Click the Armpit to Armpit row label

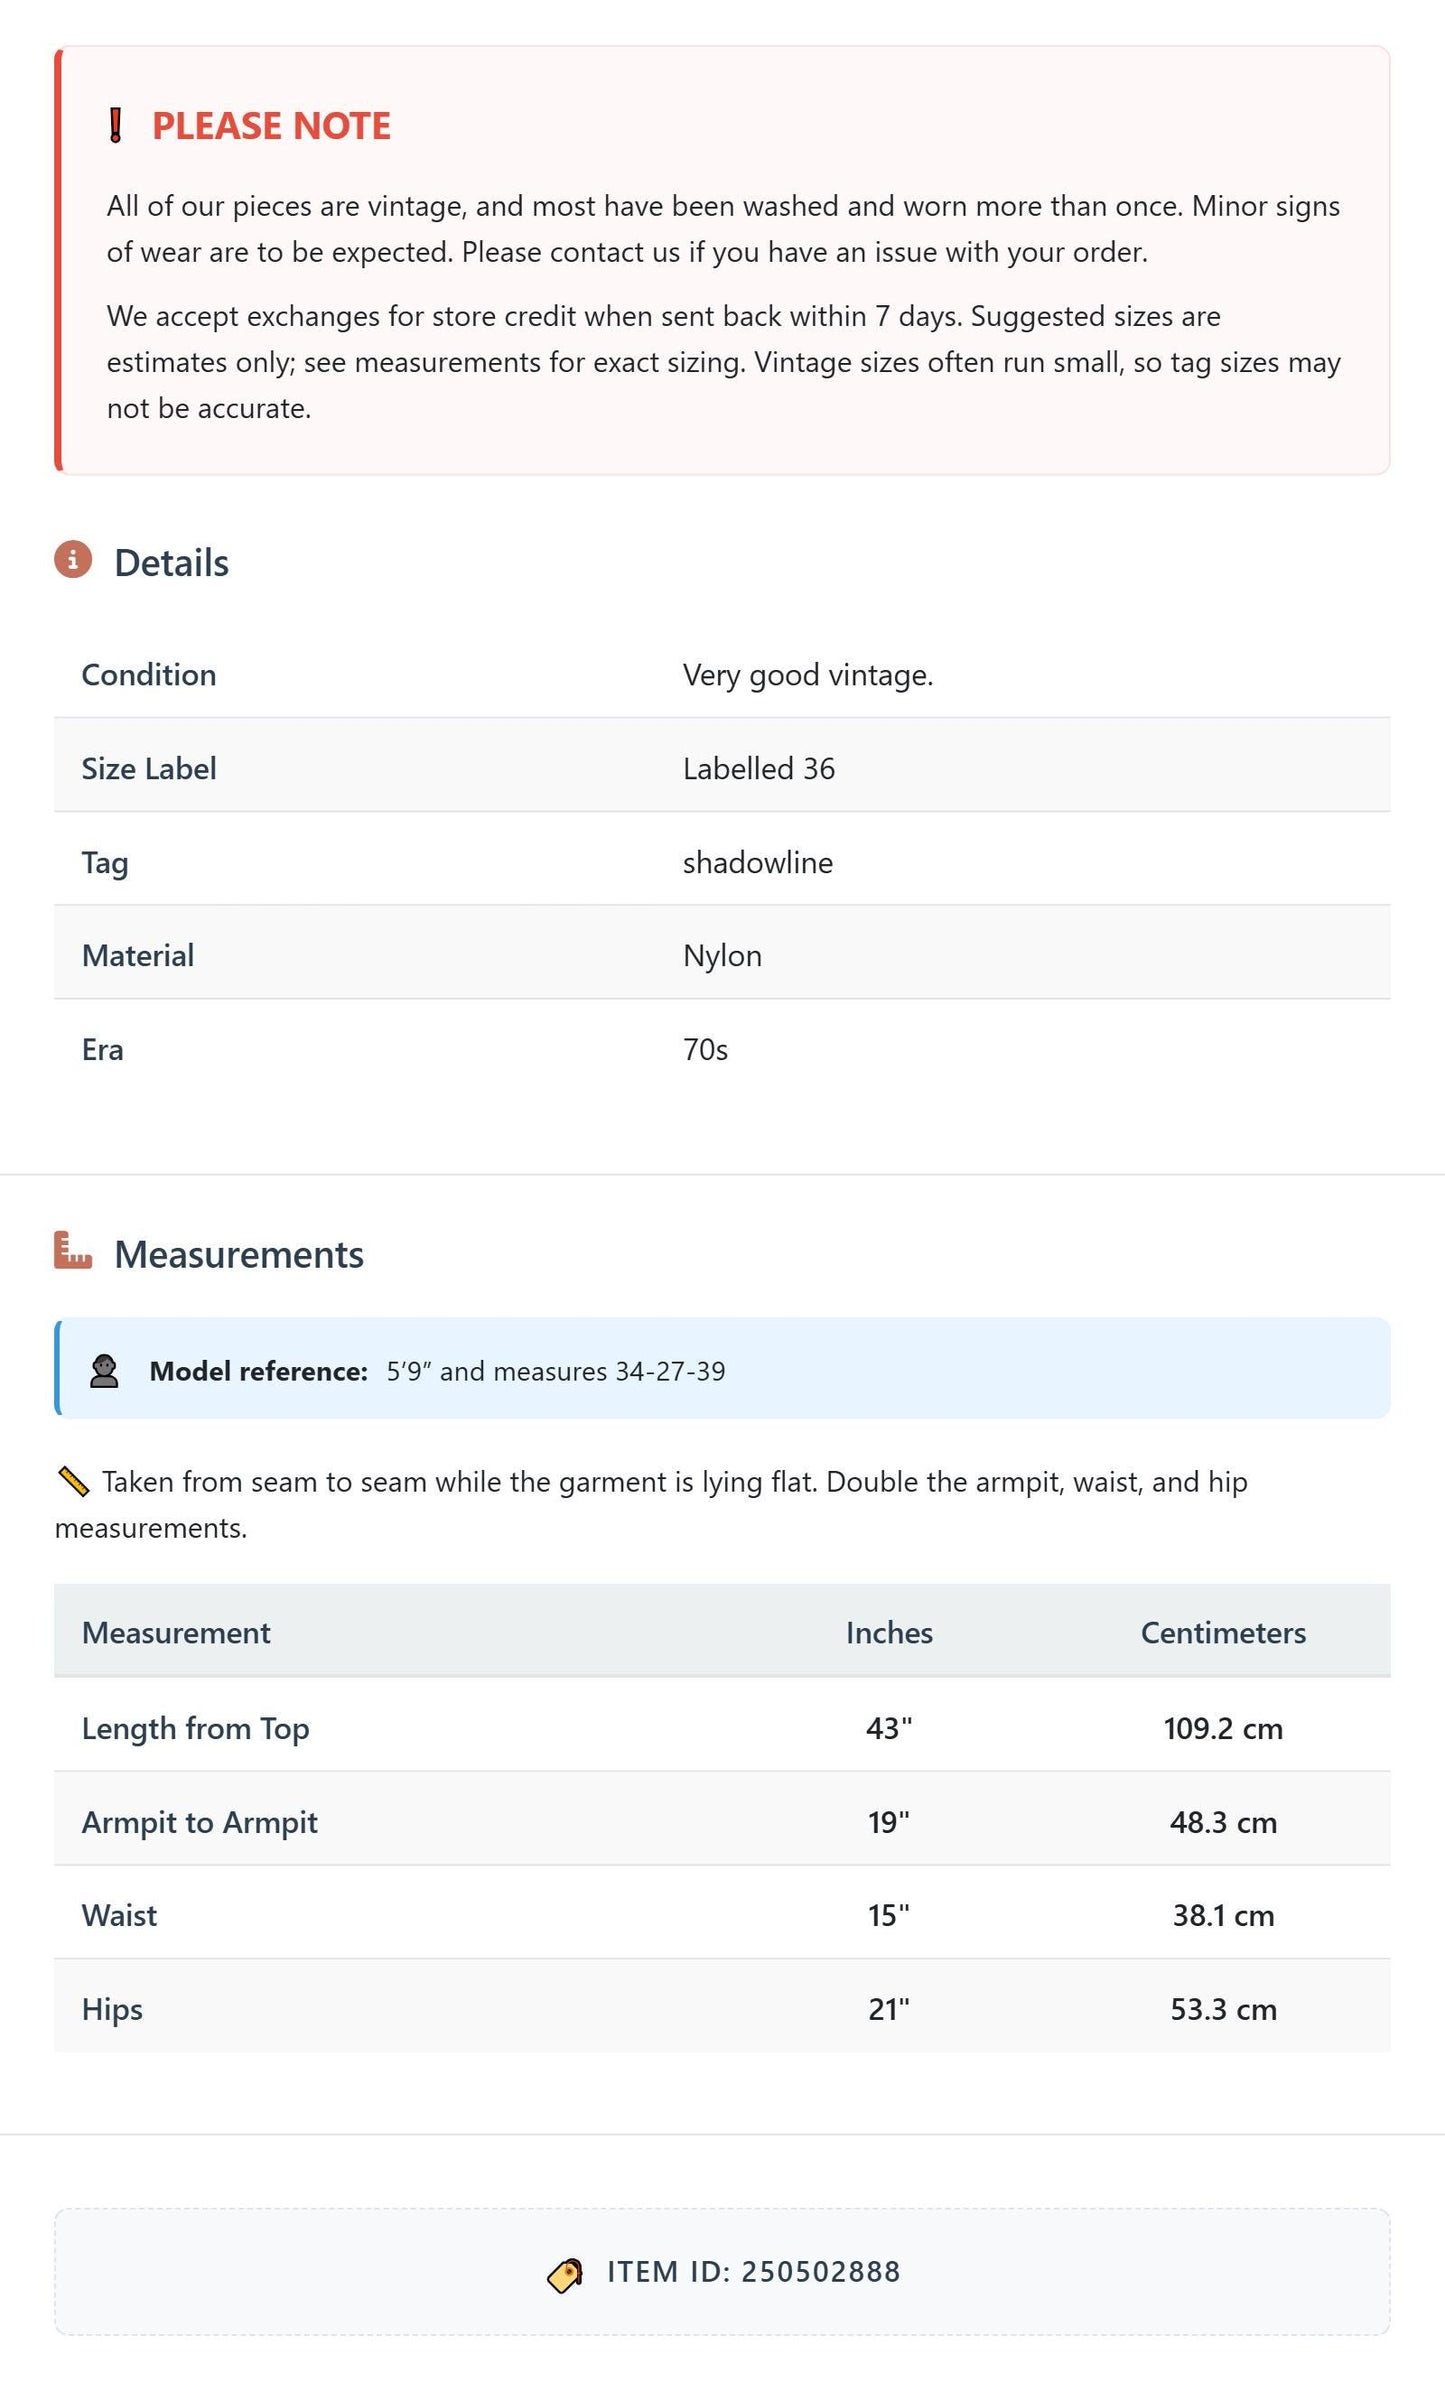[200, 1823]
